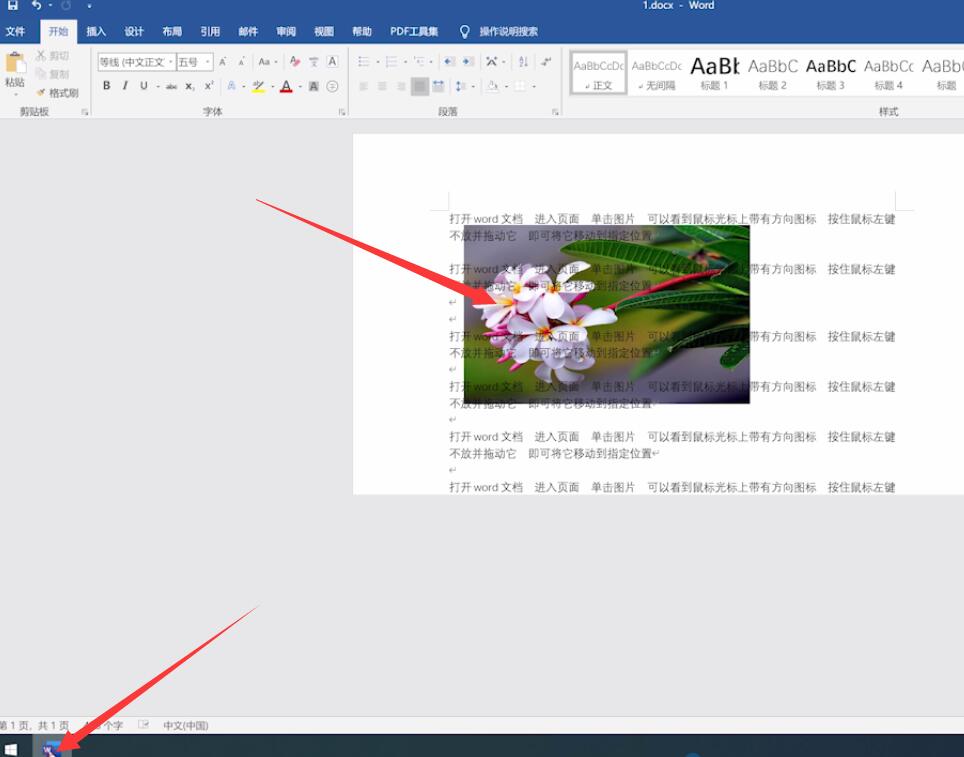Switch to the 布局 (Layout) tab

pyautogui.click(x=172, y=31)
